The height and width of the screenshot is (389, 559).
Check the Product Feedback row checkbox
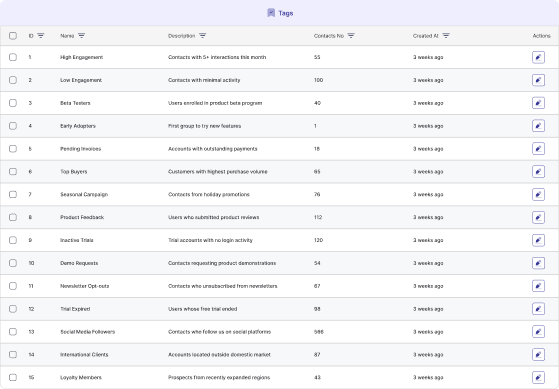pos(13,217)
